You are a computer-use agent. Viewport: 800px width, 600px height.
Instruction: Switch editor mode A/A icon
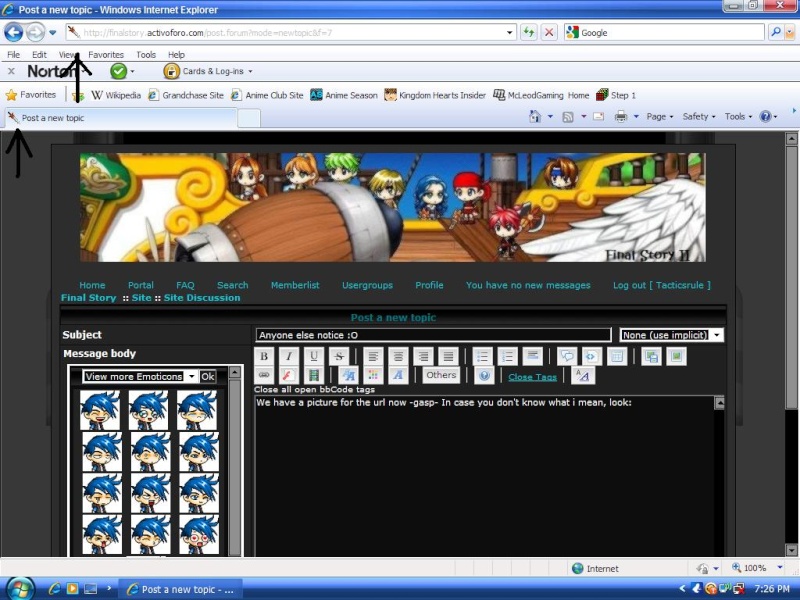click(x=582, y=376)
